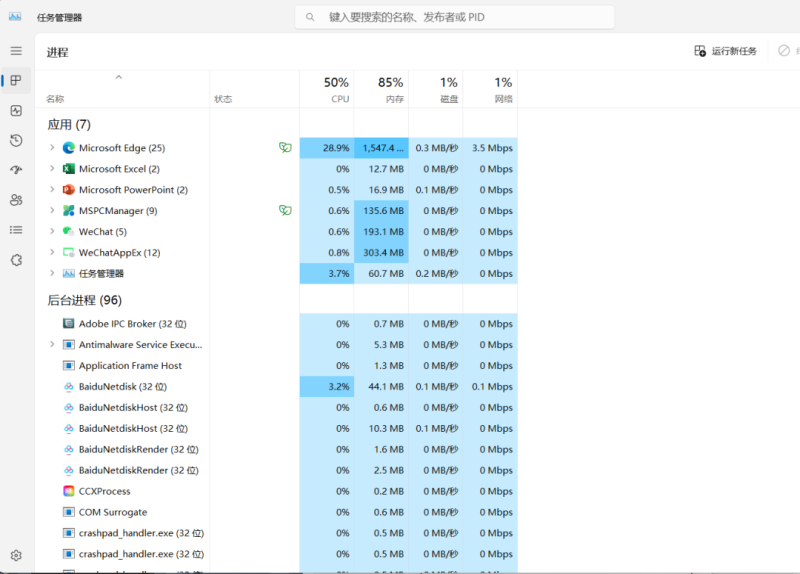
Task: Click the WeChat process icon
Action: [68, 231]
